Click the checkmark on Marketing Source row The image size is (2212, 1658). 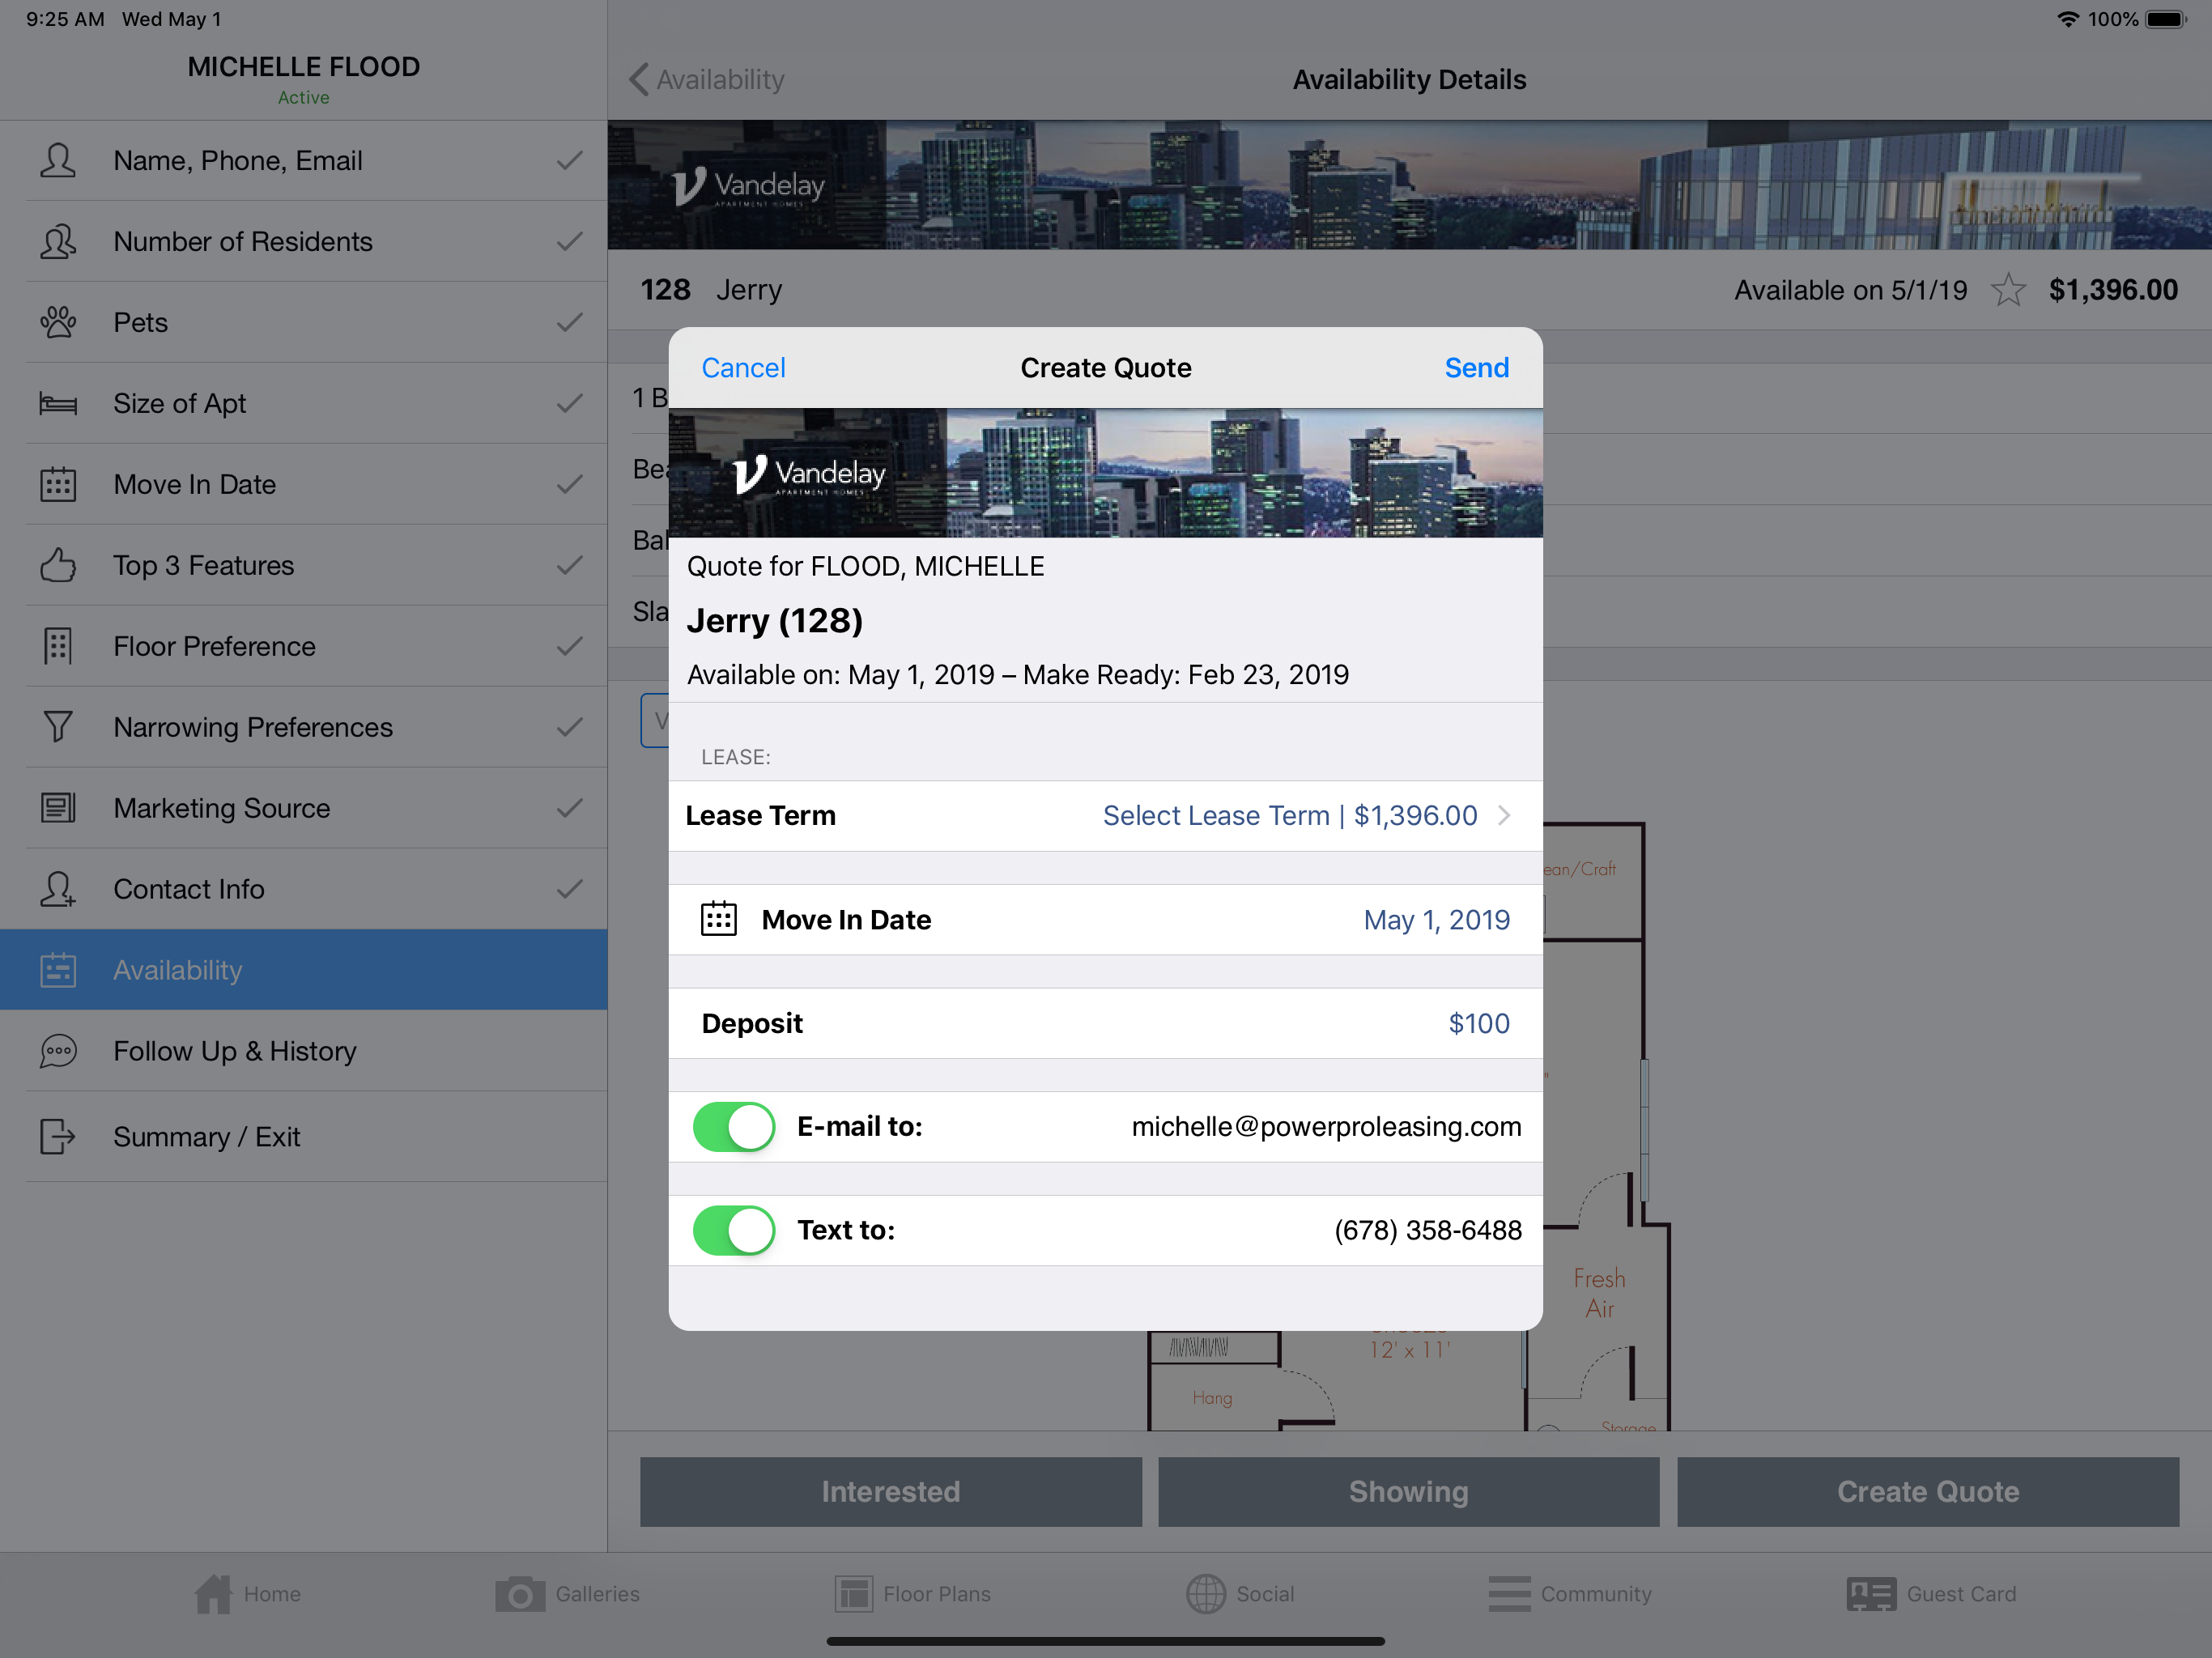(x=570, y=808)
